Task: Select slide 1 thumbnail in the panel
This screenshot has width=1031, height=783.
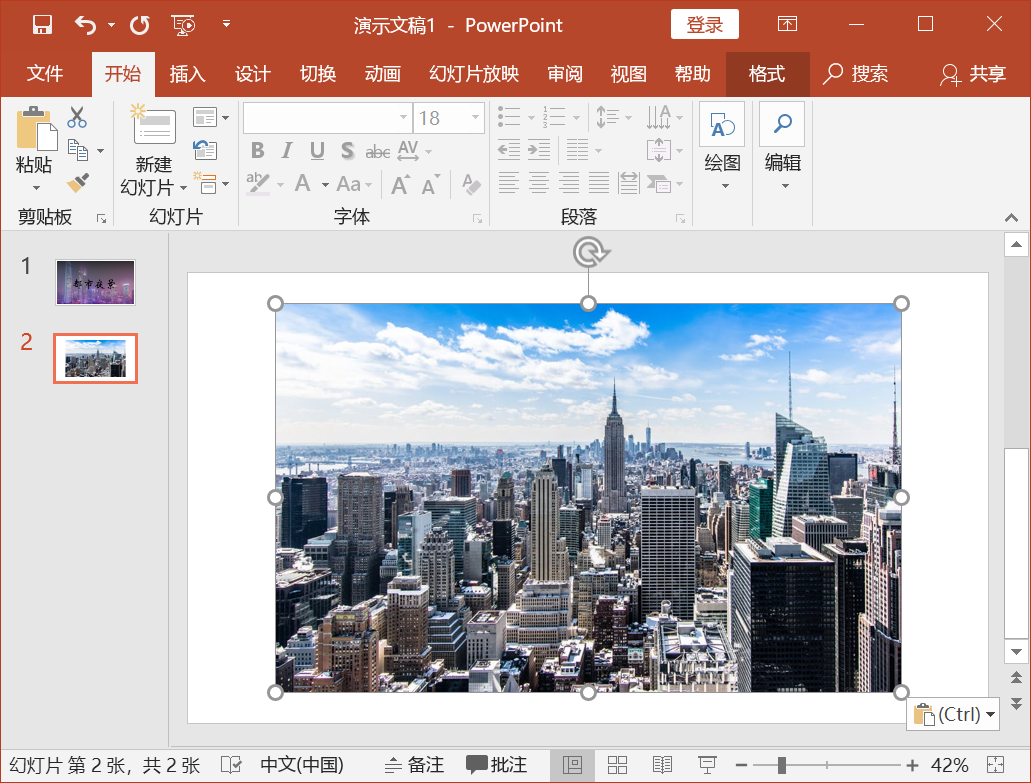Action: (94, 282)
